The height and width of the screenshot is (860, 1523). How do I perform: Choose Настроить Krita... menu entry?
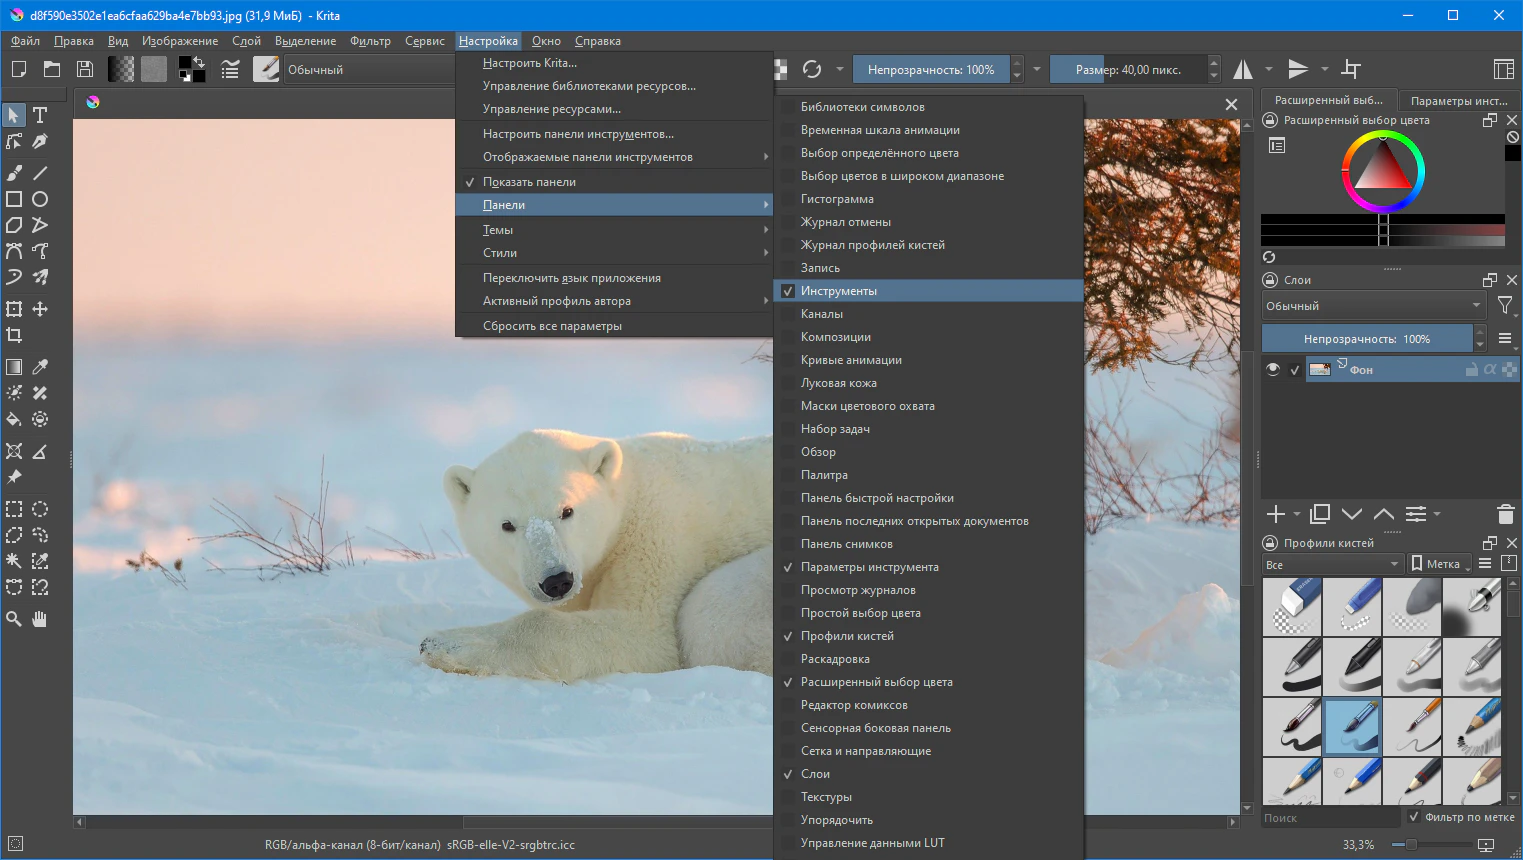pyautogui.click(x=529, y=63)
